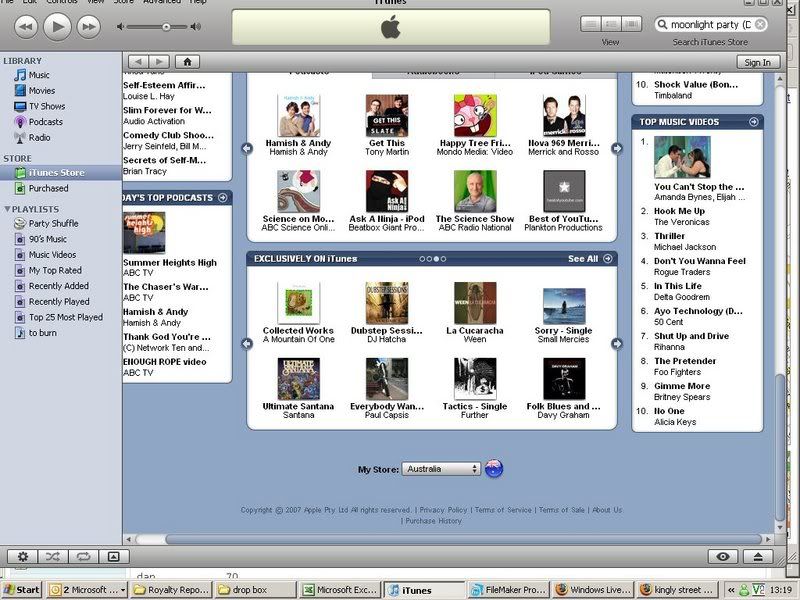Adjust the volume slider knob
The width and height of the screenshot is (800, 600).
click(166, 27)
